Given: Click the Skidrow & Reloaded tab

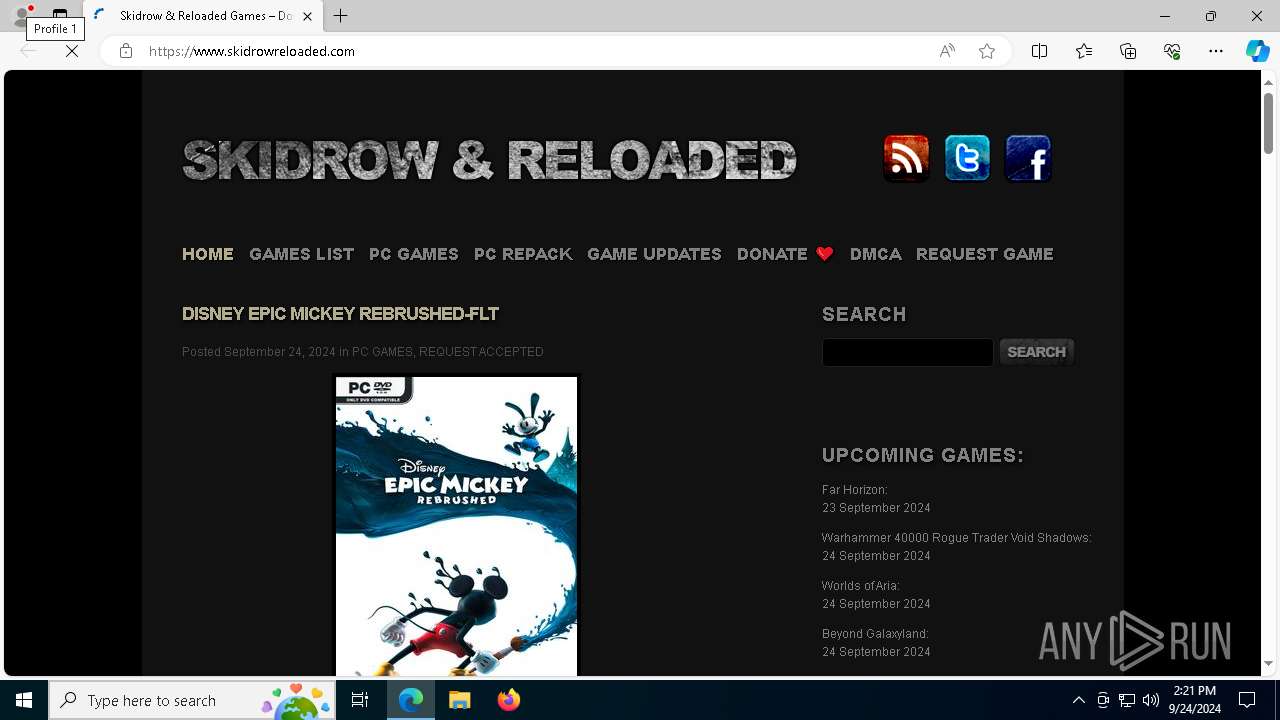Looking at the screenshot, I should click(203, 16).
